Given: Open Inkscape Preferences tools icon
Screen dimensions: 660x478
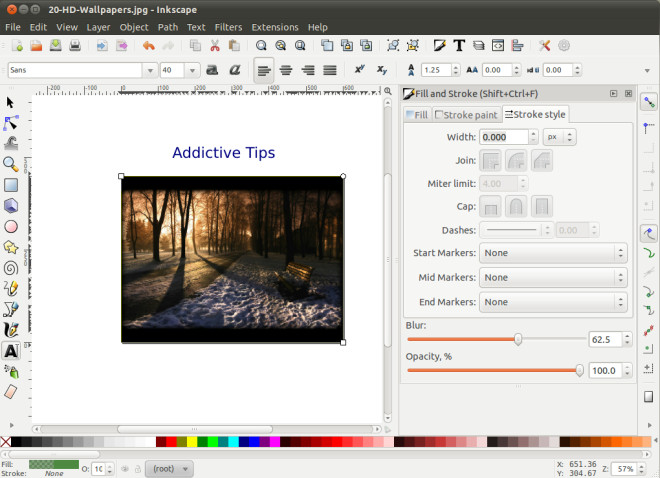Looking at the screenshot, I should [545, 45].
